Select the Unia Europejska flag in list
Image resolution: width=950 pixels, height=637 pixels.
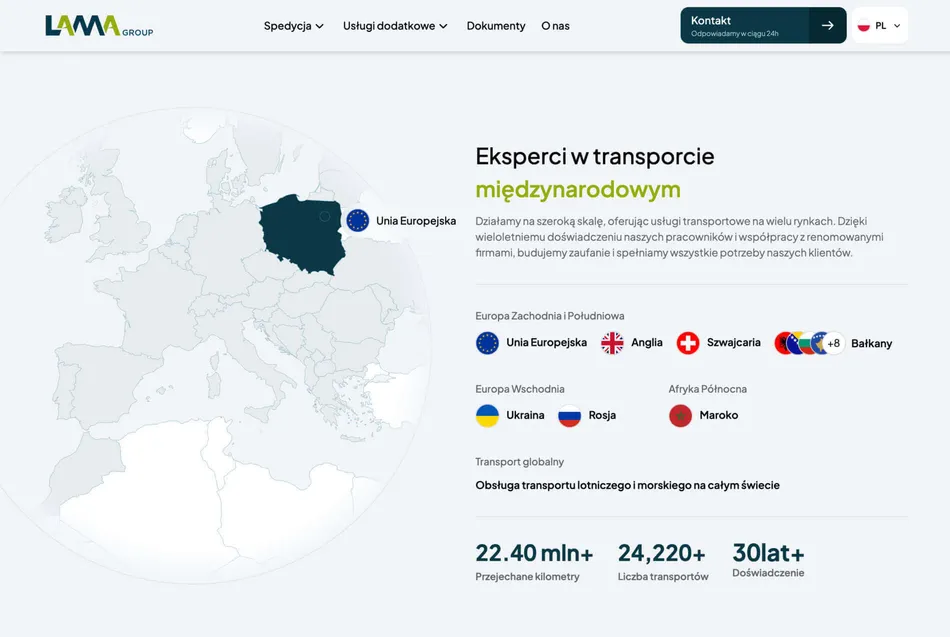pos(487,343)
